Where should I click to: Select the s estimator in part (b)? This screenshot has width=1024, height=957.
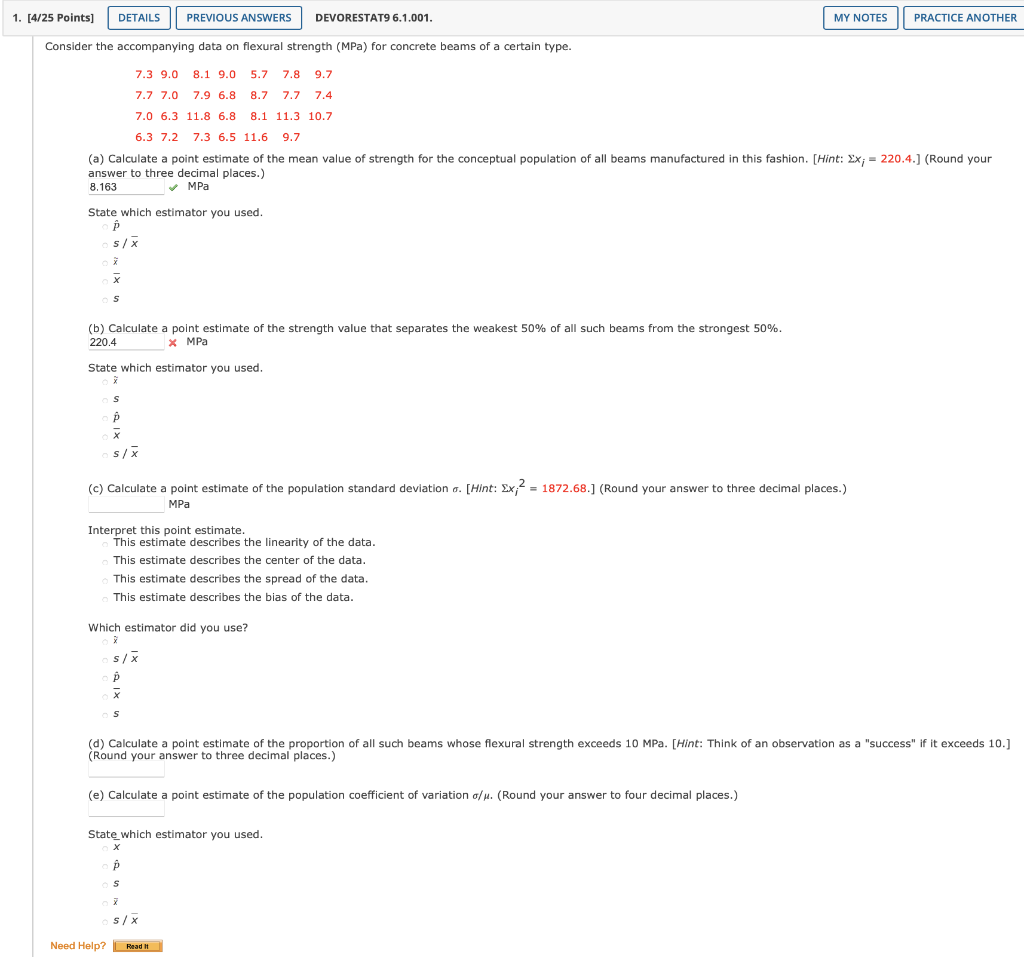pyautogui.click(x=105, y=398)
